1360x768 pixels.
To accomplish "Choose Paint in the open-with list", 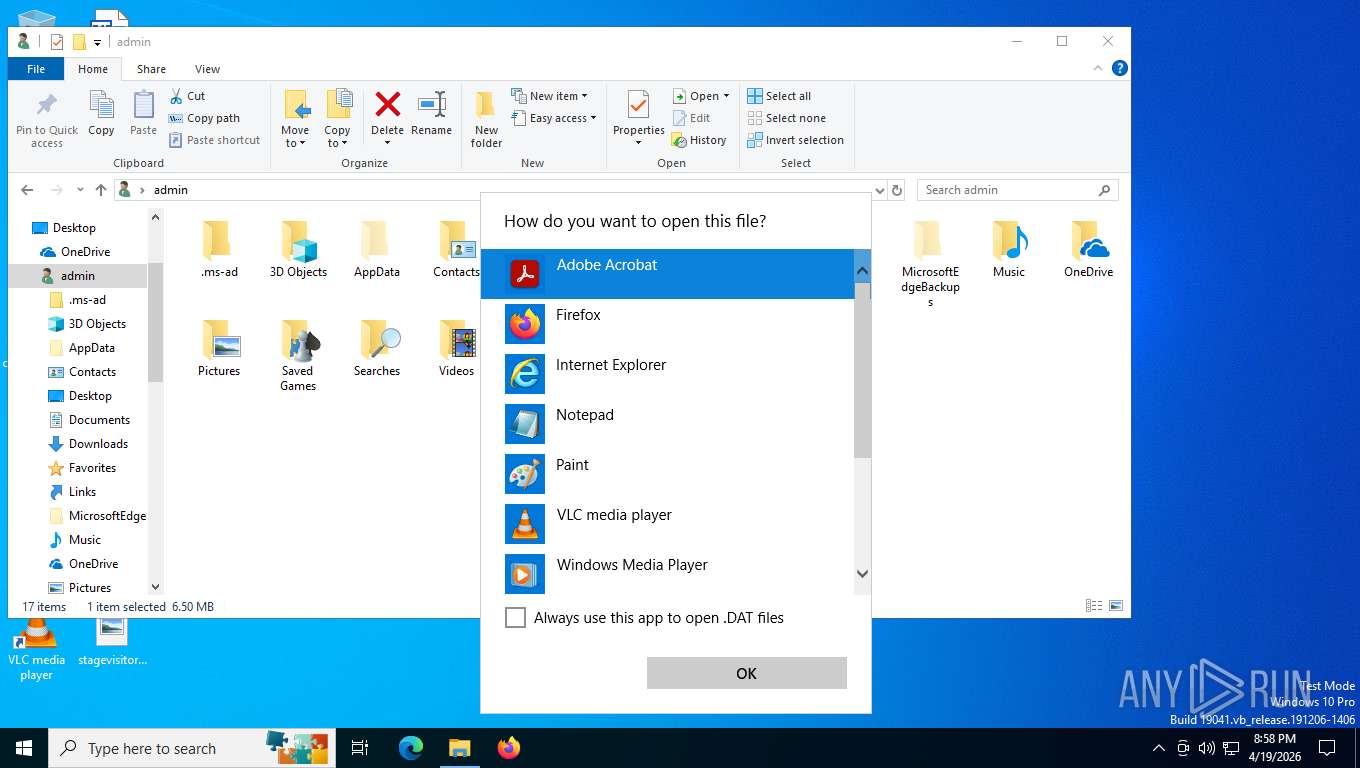I will pyautogui.click(x=667, y=474).
